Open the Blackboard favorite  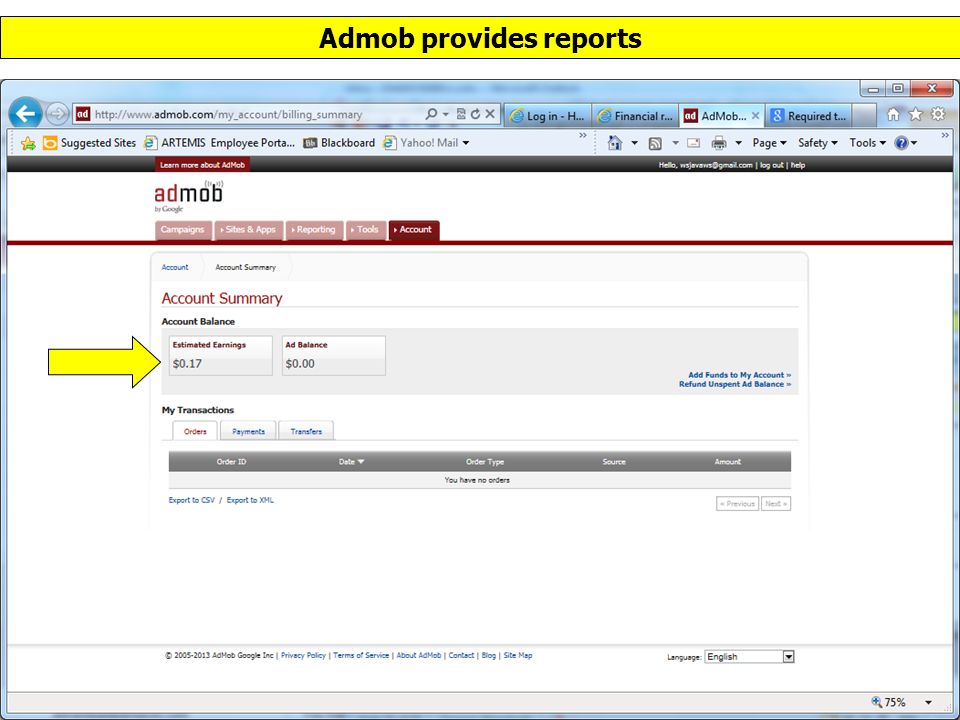tap(339, 143)
